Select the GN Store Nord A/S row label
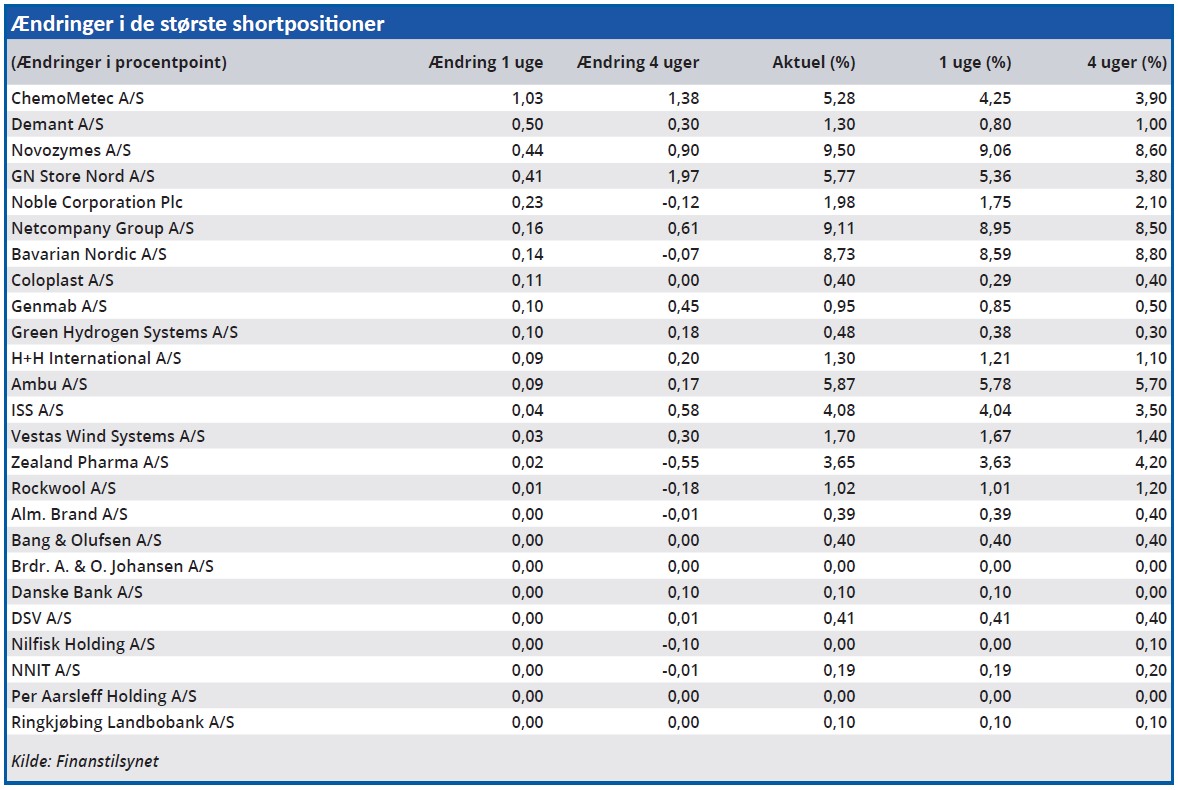Viewport: 1178px width, 790px height. 83,176
